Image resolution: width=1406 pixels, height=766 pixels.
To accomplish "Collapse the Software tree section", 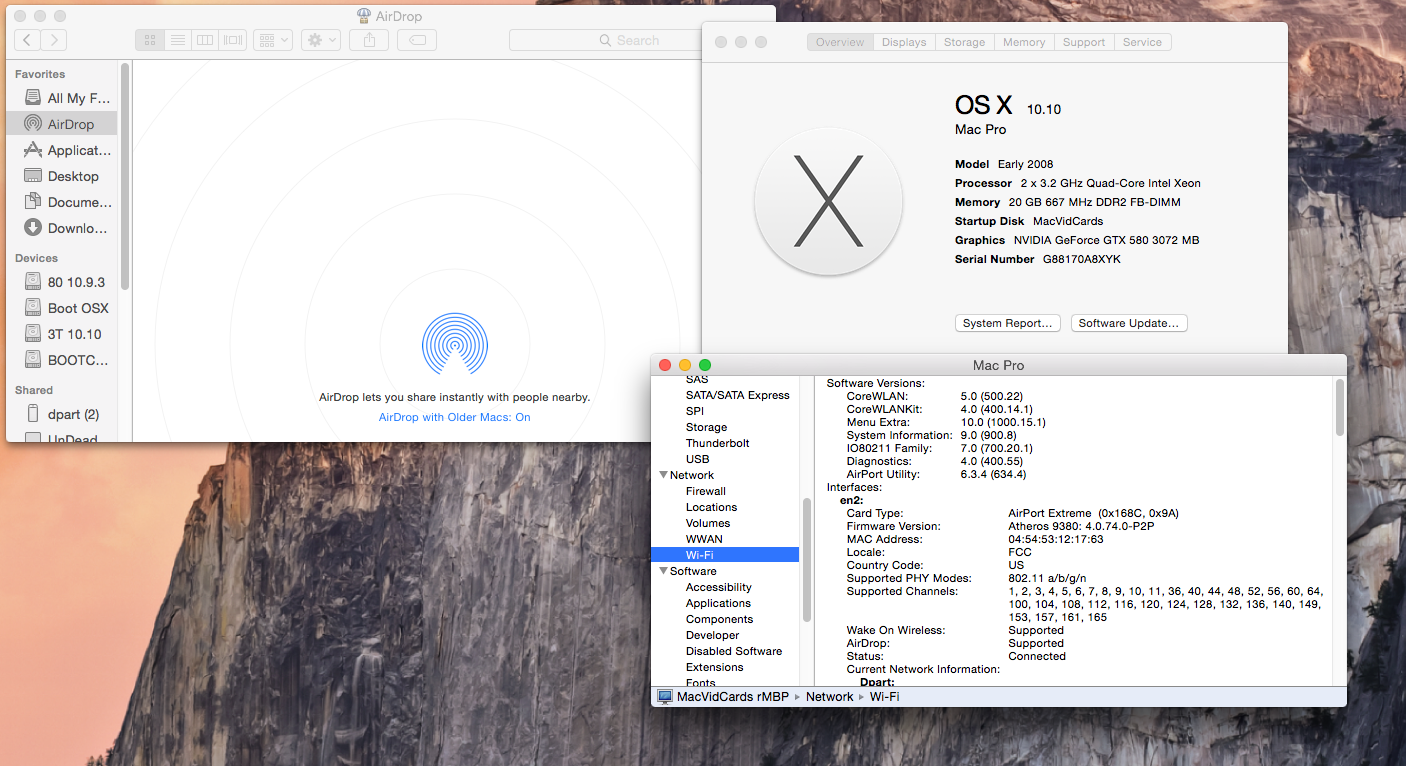I will 663,571.
